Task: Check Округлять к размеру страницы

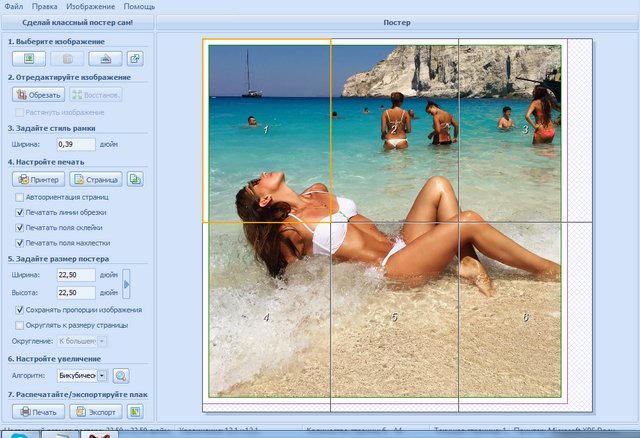Action: (x=20, y=325)
